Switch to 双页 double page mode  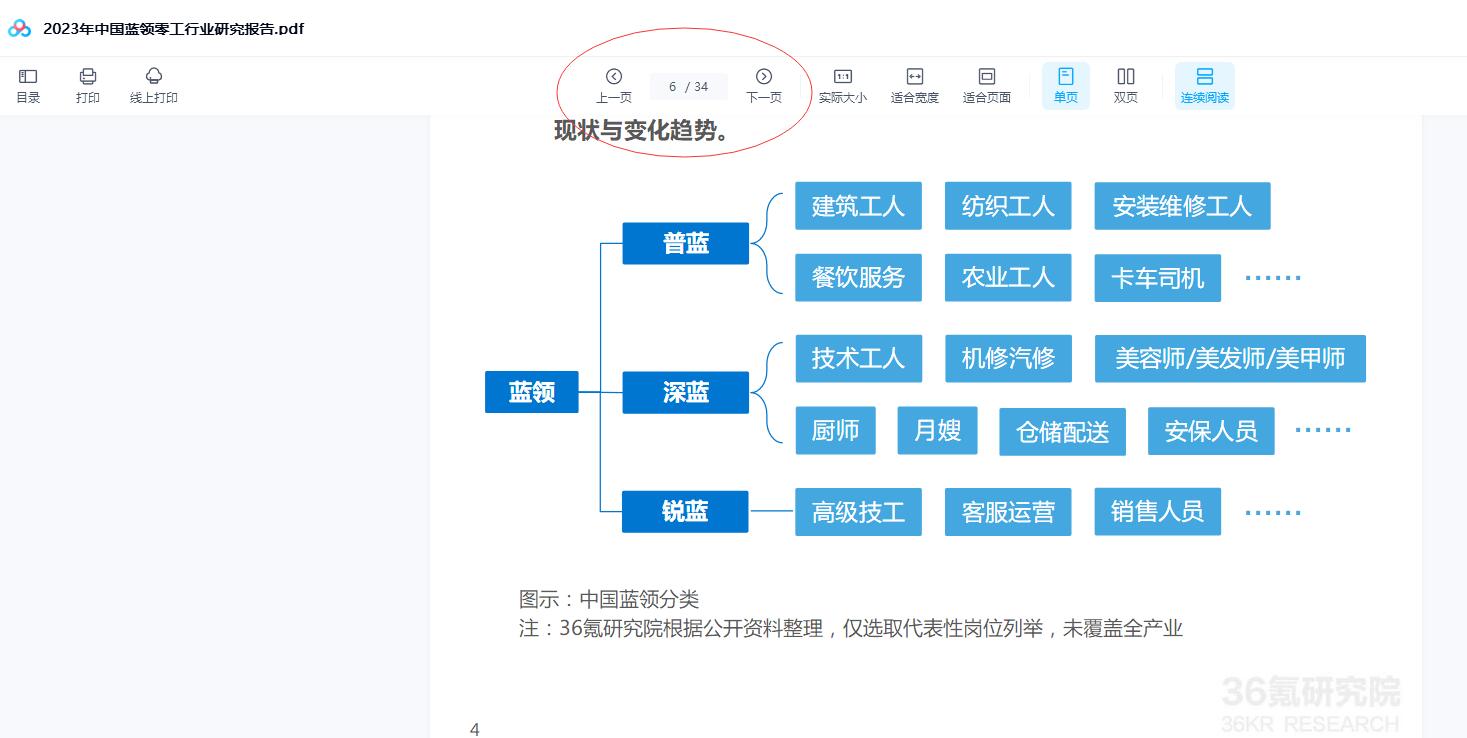pyautogui.click(x=1126, y=85)
